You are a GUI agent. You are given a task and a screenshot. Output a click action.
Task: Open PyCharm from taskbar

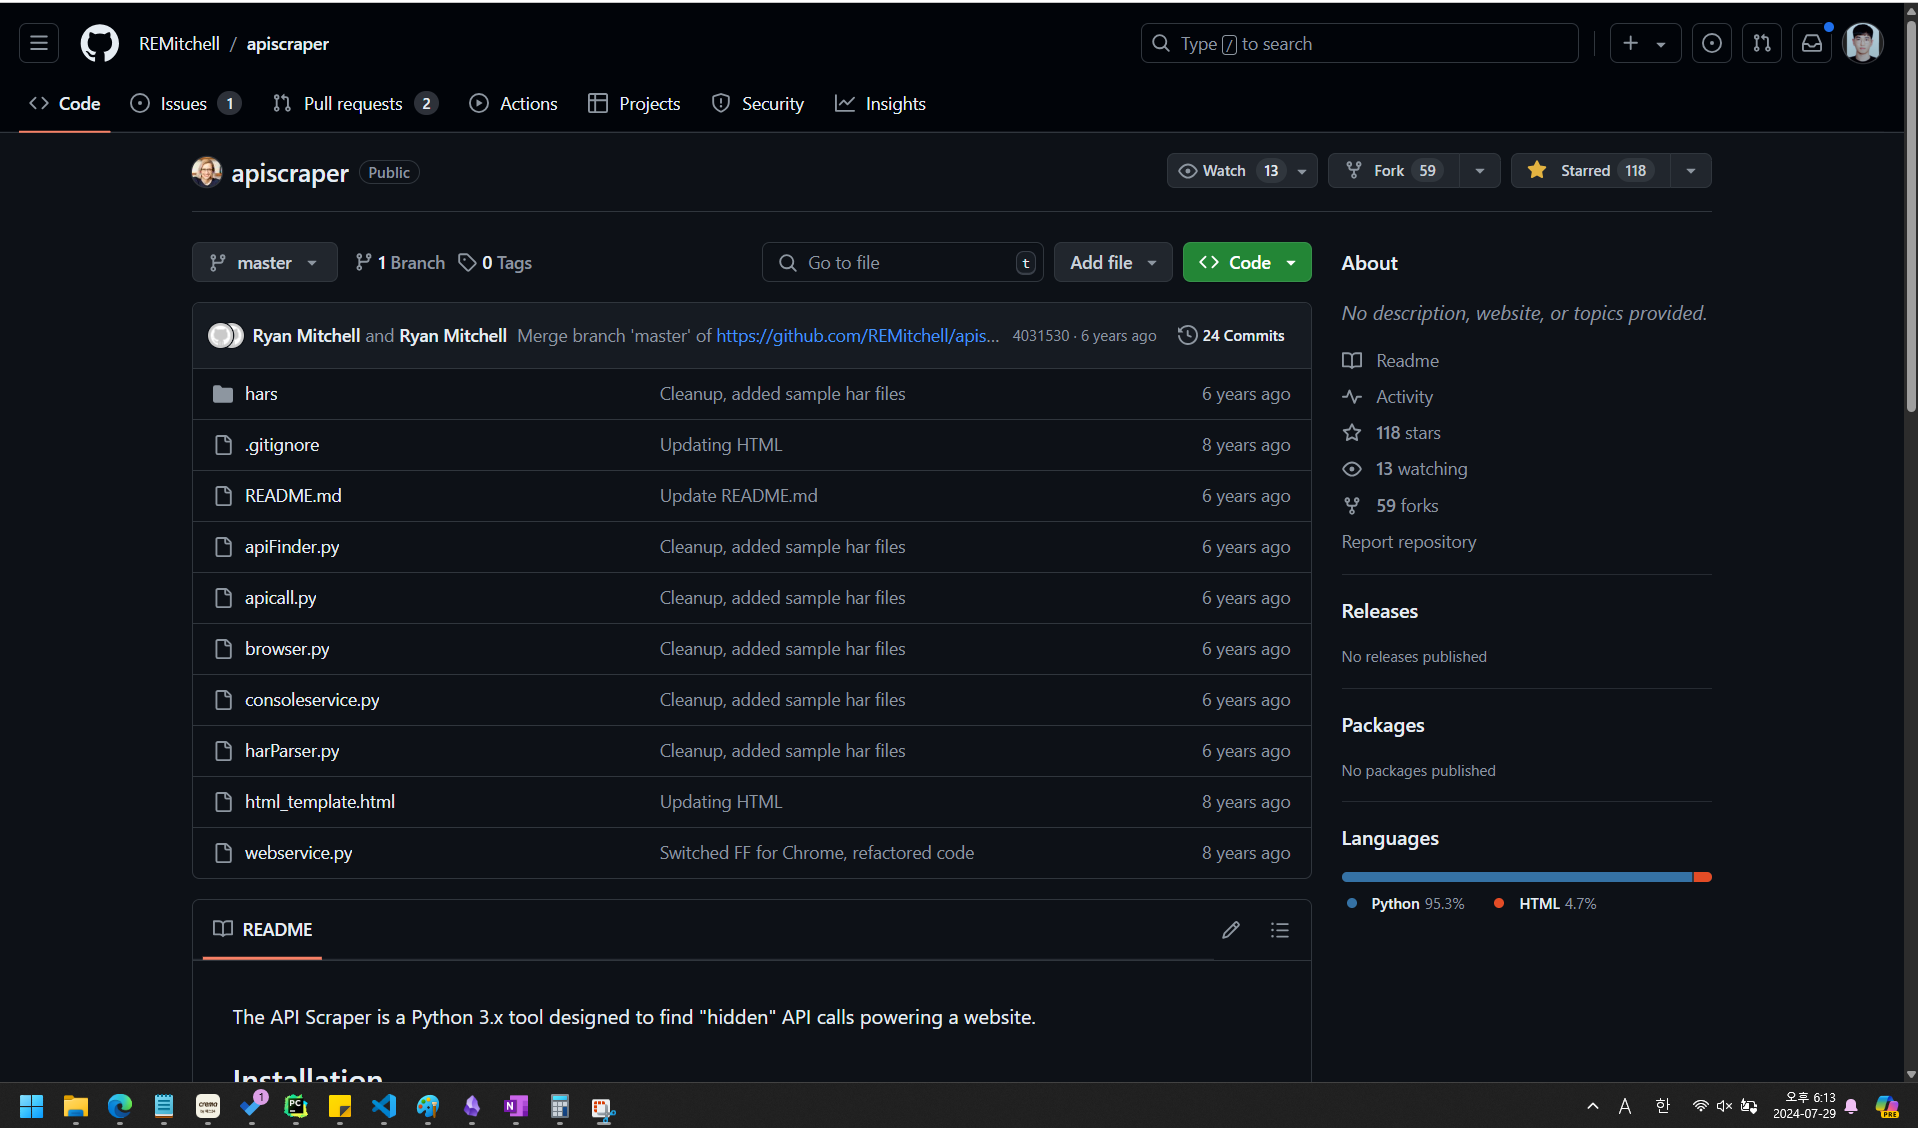click(x=296, y=1106)
